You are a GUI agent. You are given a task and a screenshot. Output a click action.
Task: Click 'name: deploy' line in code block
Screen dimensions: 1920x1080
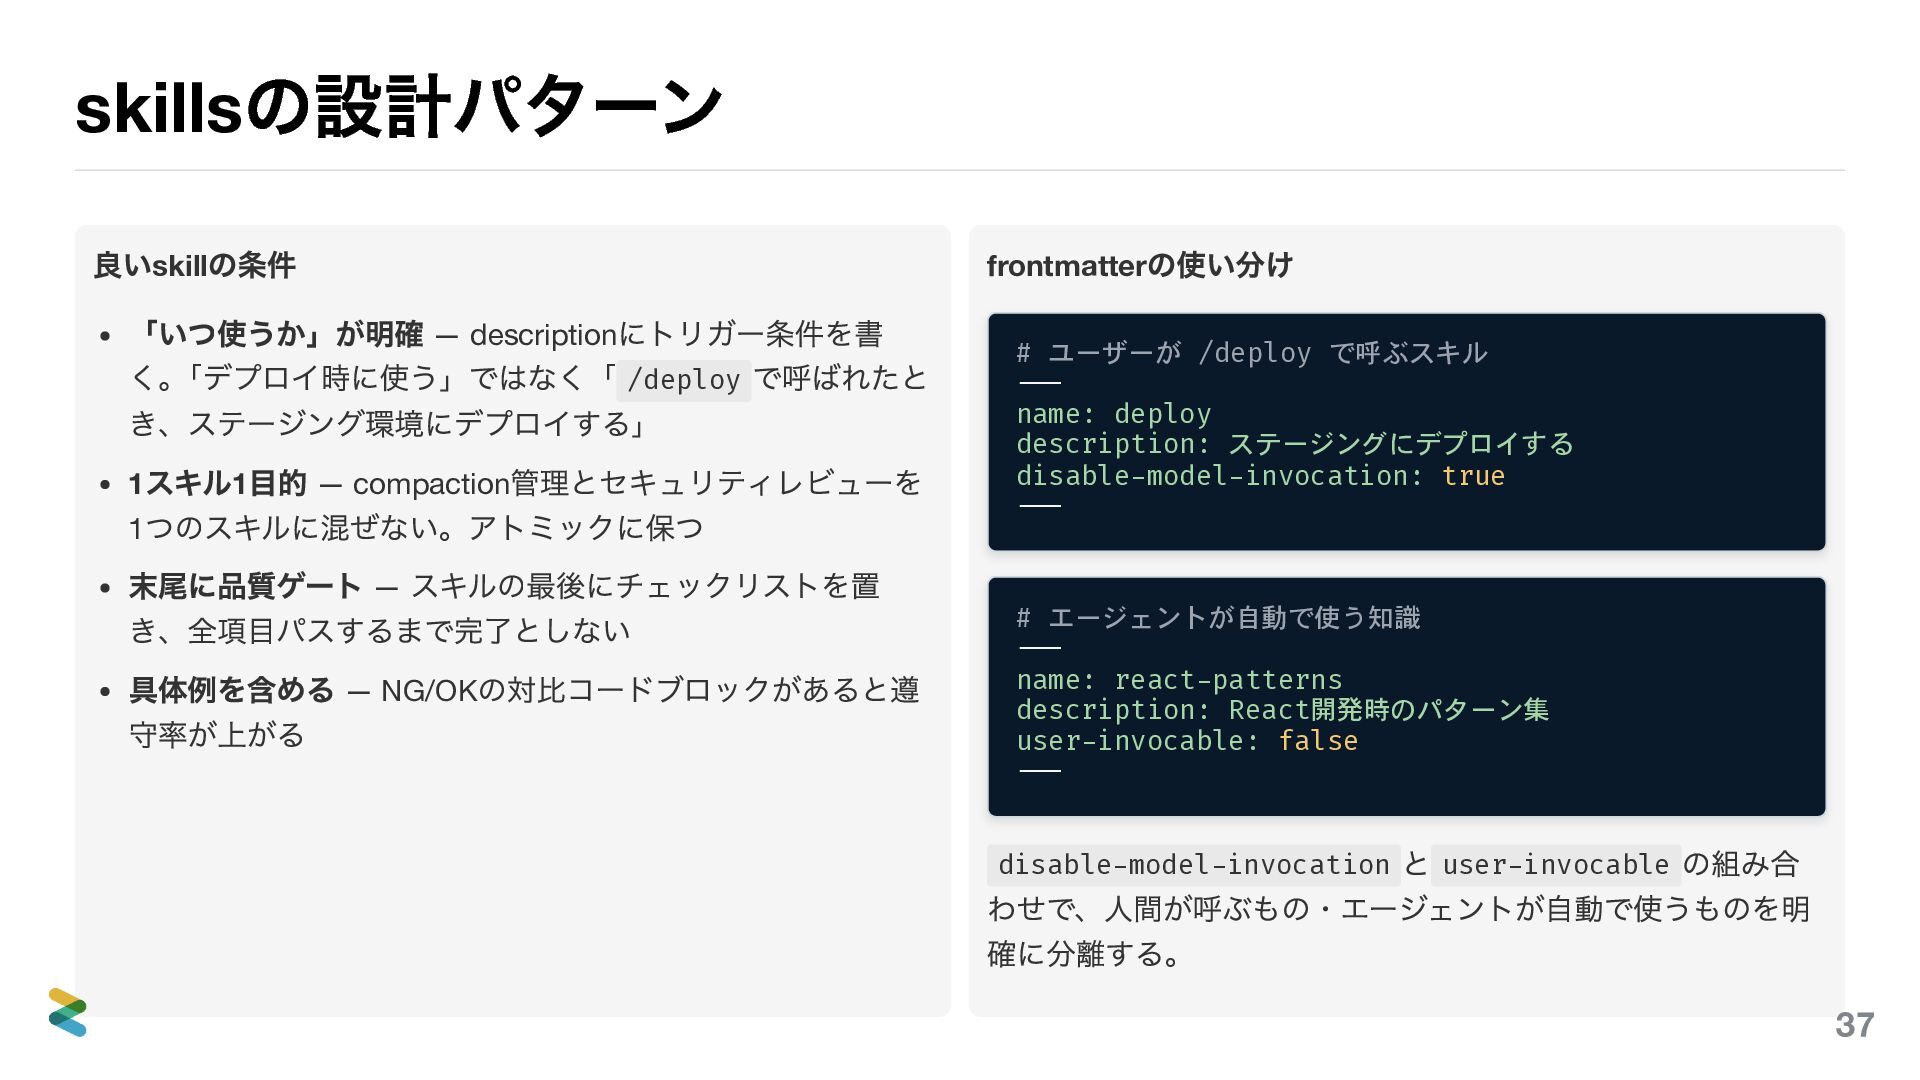[x=1113, y=414]
